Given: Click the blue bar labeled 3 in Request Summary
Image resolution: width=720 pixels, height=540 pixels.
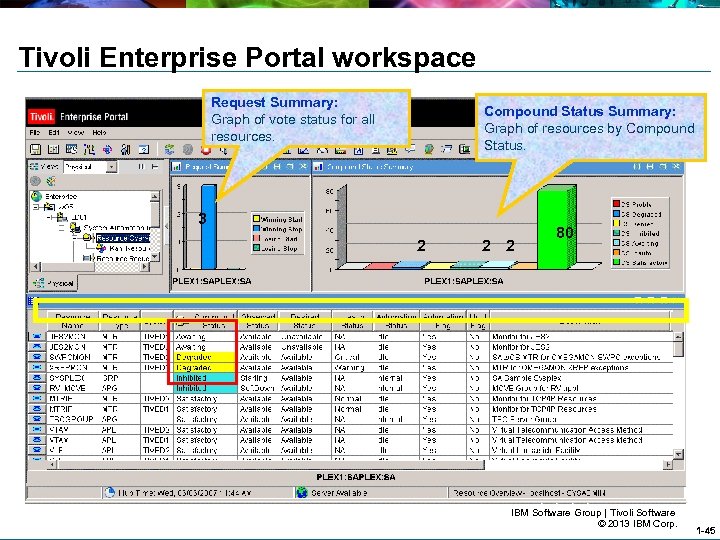Looking at the screenshot, I should tap(209, 227).
